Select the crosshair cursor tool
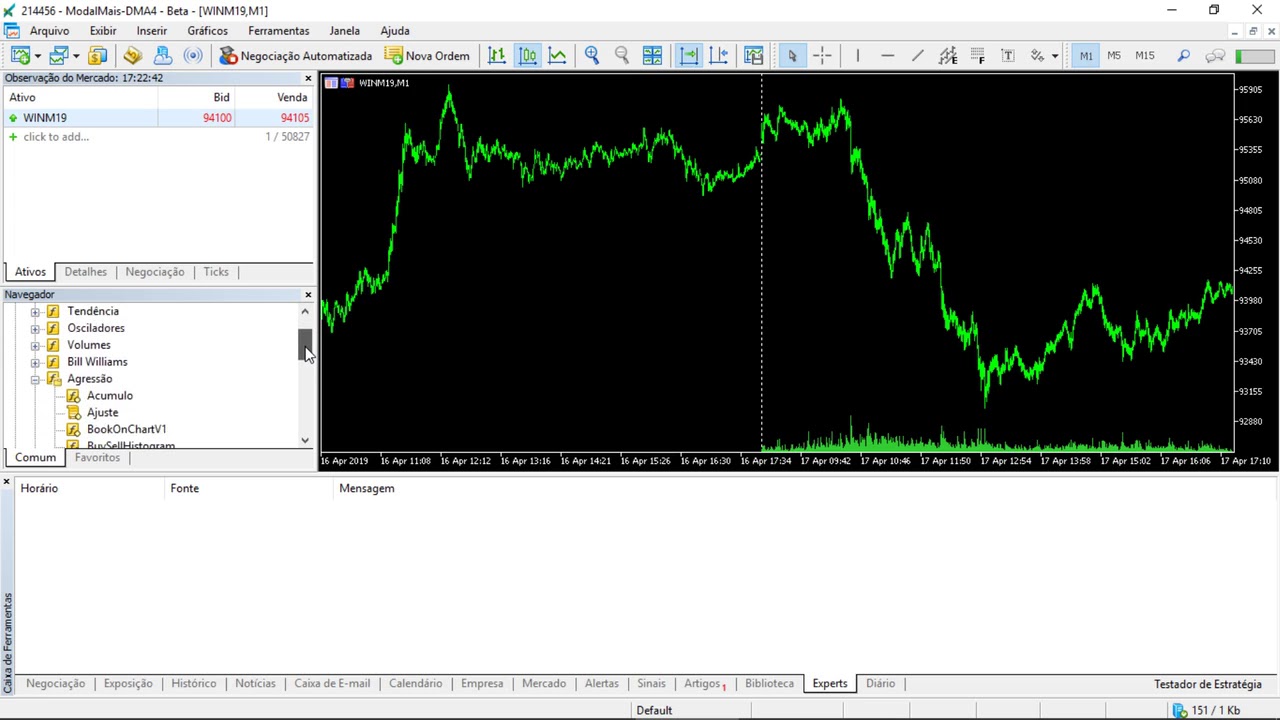This screenshot has height=720, width=1280. pyautogui.click(x=822, y=56)
